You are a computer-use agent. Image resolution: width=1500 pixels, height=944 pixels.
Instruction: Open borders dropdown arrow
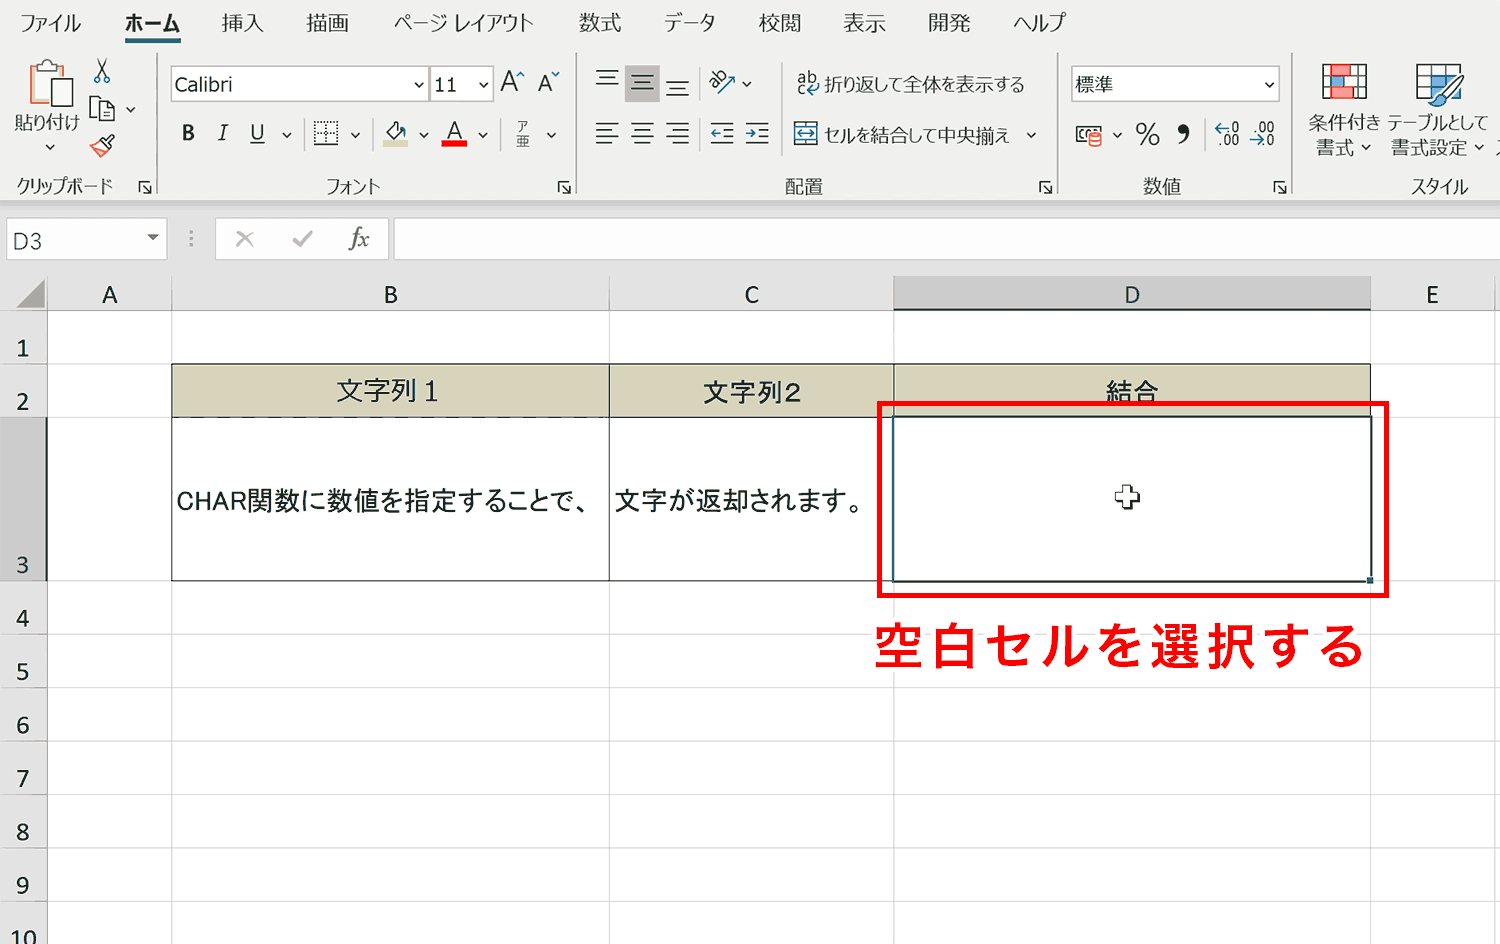point(355,135)
